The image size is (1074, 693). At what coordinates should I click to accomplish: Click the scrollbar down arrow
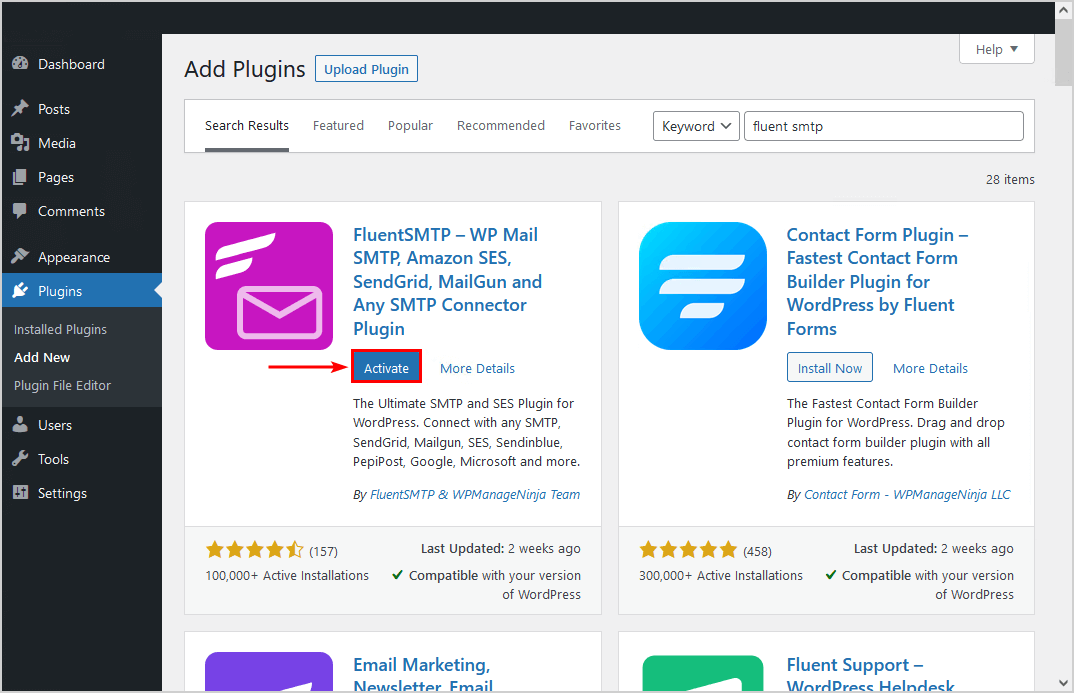click(x=1064, y=683)
